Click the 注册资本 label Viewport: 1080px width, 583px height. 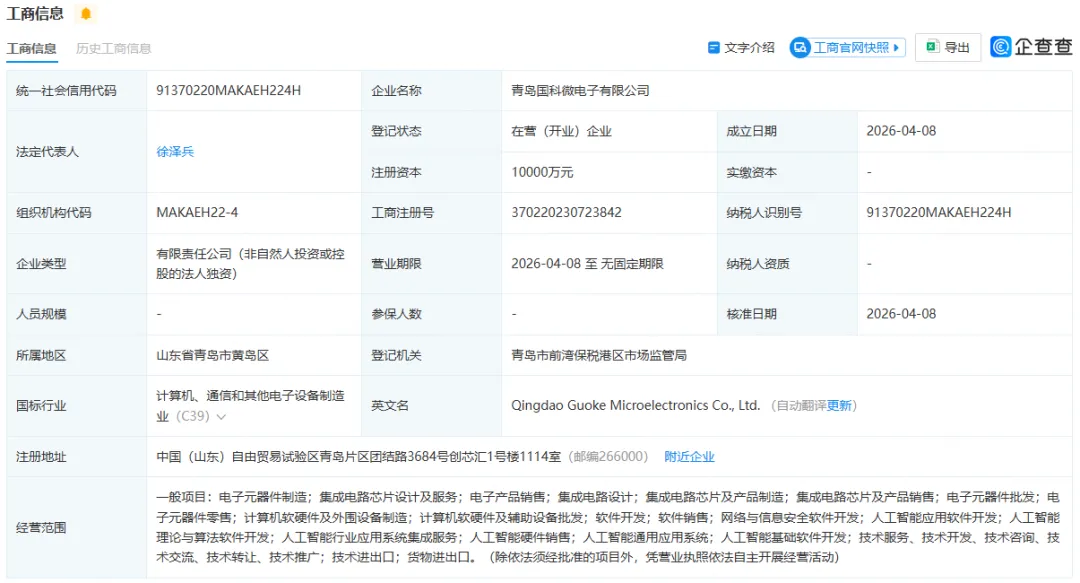[x=396, y=172]
